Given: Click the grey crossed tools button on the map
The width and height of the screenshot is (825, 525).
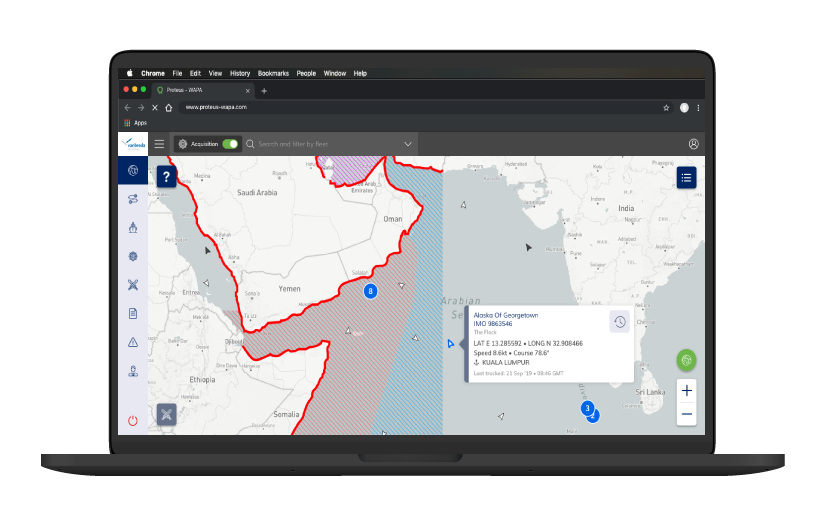Looking at the screenshot, I should tap(166, 414).
